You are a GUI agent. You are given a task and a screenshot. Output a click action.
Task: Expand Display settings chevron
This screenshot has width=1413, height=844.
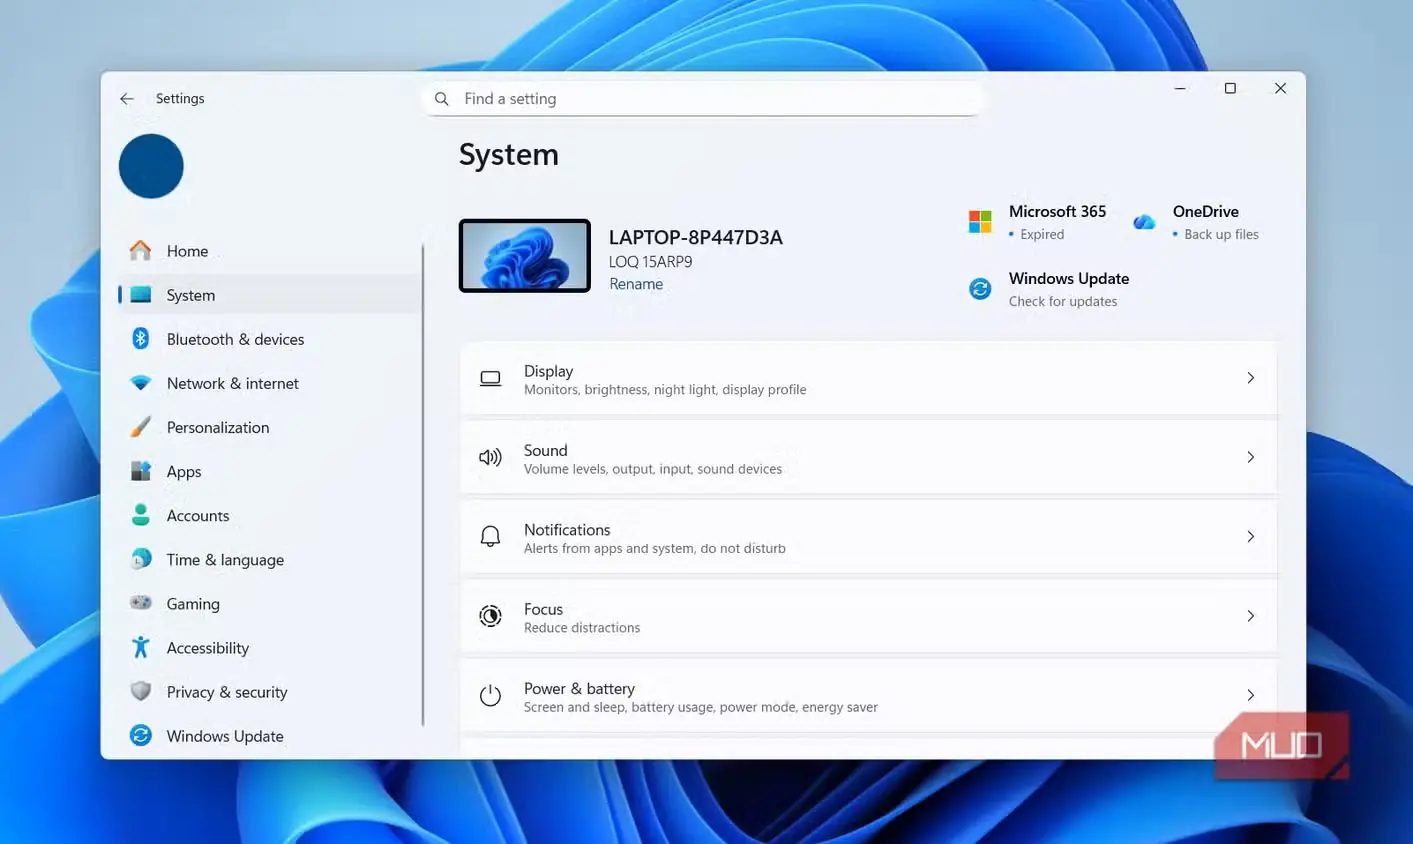pos(1250,378)
